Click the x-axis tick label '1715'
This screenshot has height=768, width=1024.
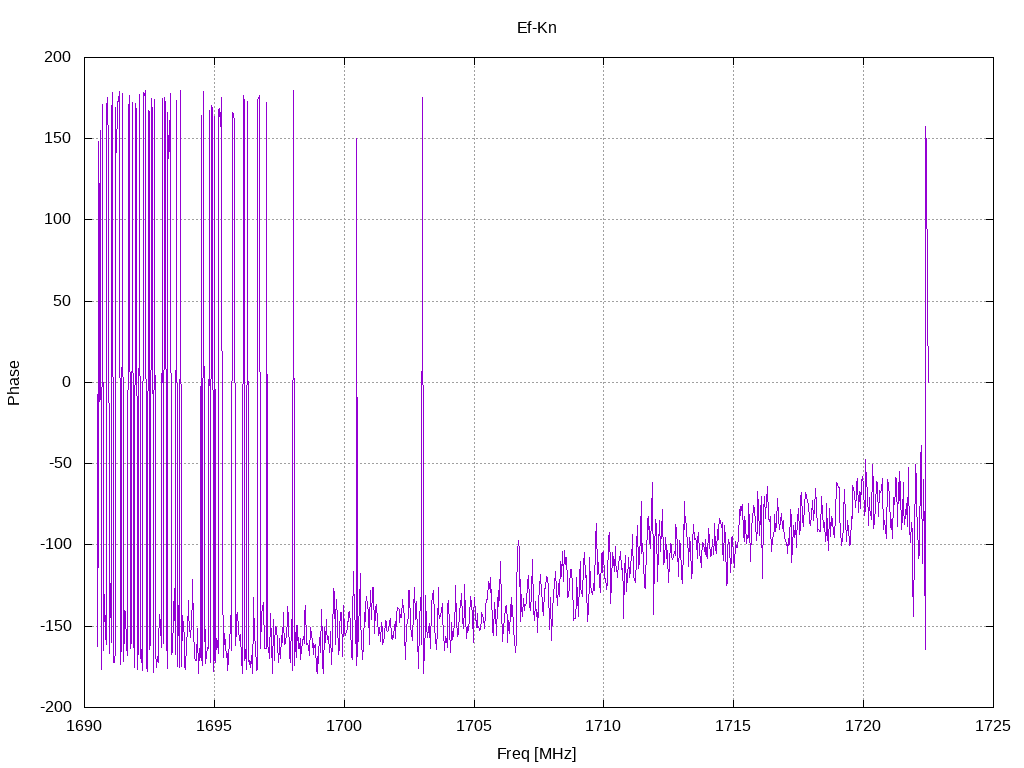[x=733, y=726]
